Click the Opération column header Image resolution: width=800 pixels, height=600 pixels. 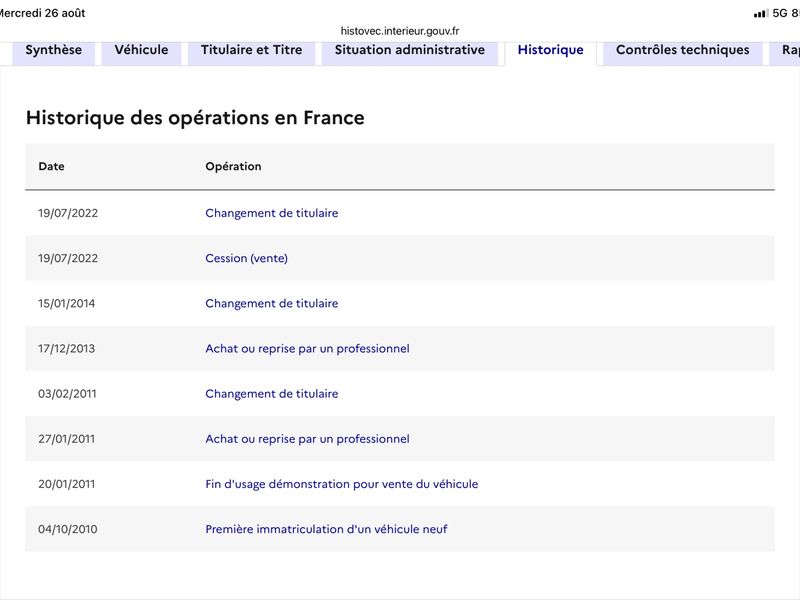tap(233, 166)
